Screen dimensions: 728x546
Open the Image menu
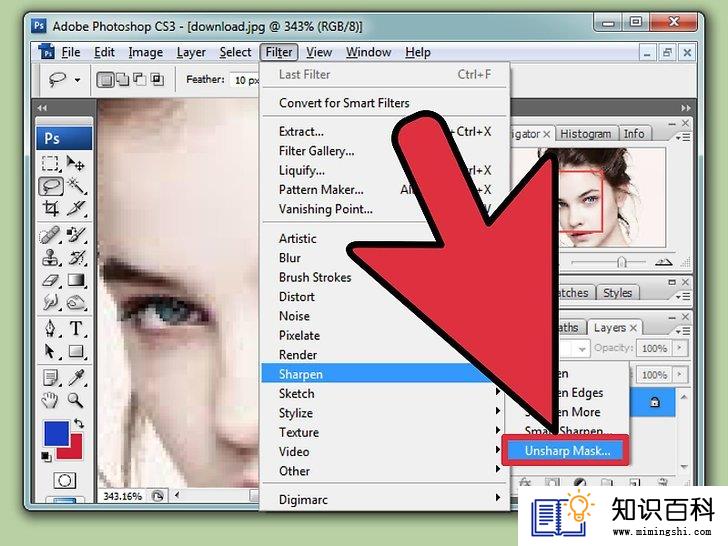click(145, 52)
